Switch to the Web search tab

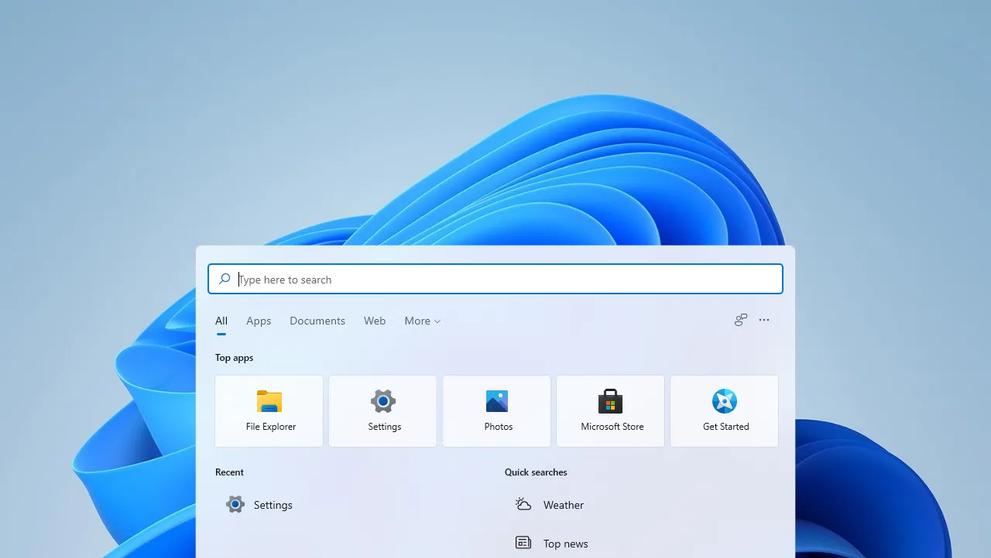point(374,321)
